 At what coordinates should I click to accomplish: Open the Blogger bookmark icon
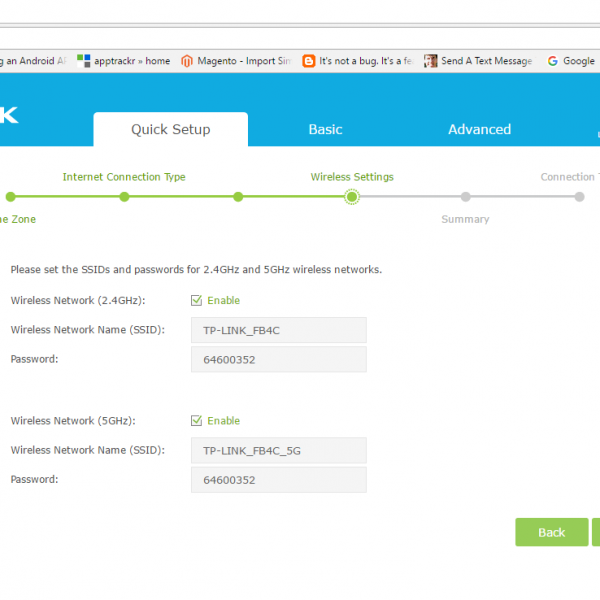click(309, 61)
